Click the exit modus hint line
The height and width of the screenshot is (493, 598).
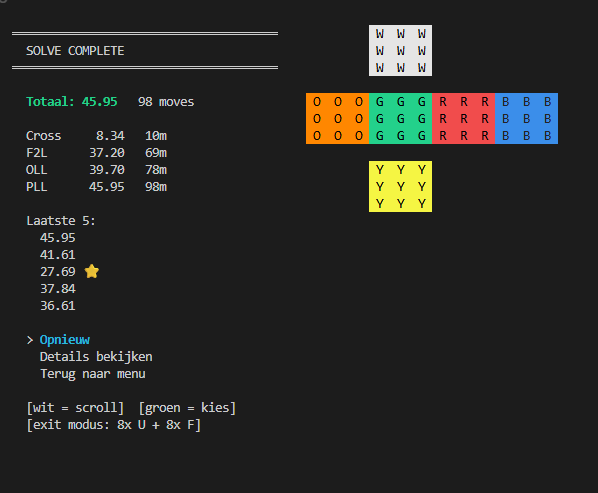coord(114,425)
